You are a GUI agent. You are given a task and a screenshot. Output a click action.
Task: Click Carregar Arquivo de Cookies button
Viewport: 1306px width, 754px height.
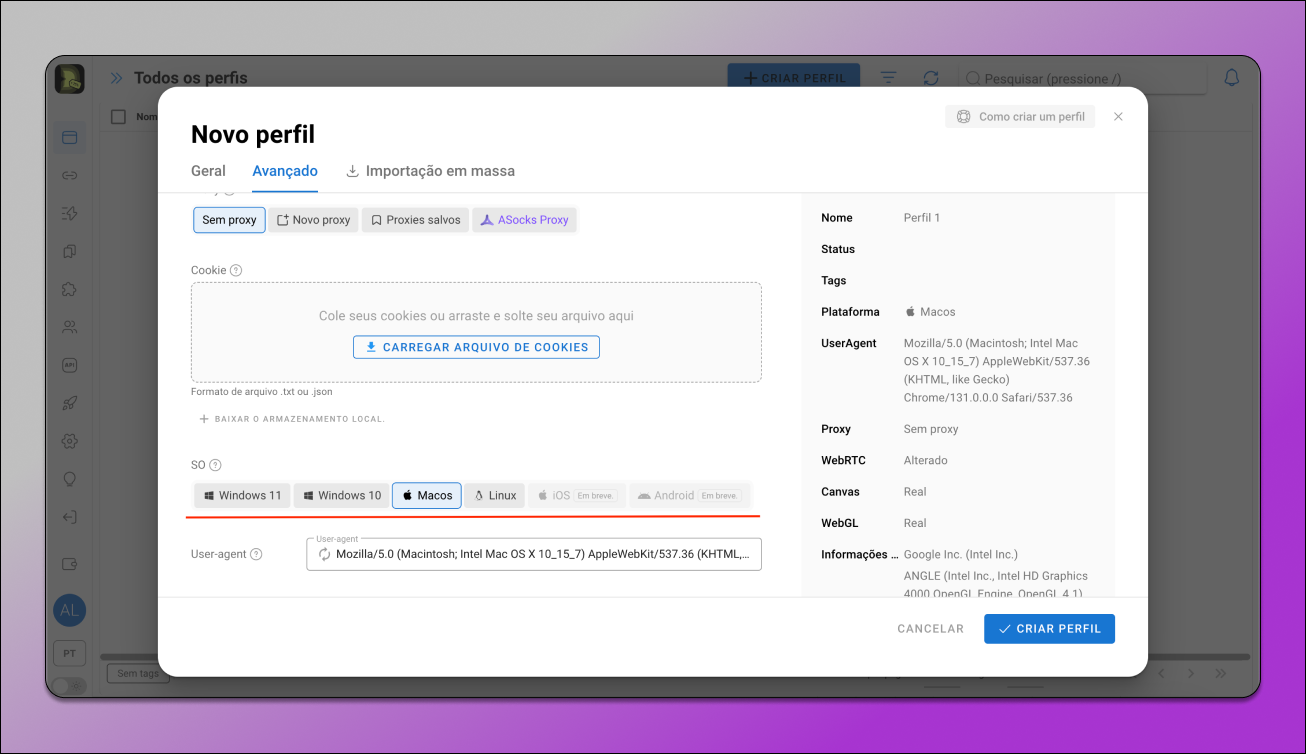(x=476, y=347)
